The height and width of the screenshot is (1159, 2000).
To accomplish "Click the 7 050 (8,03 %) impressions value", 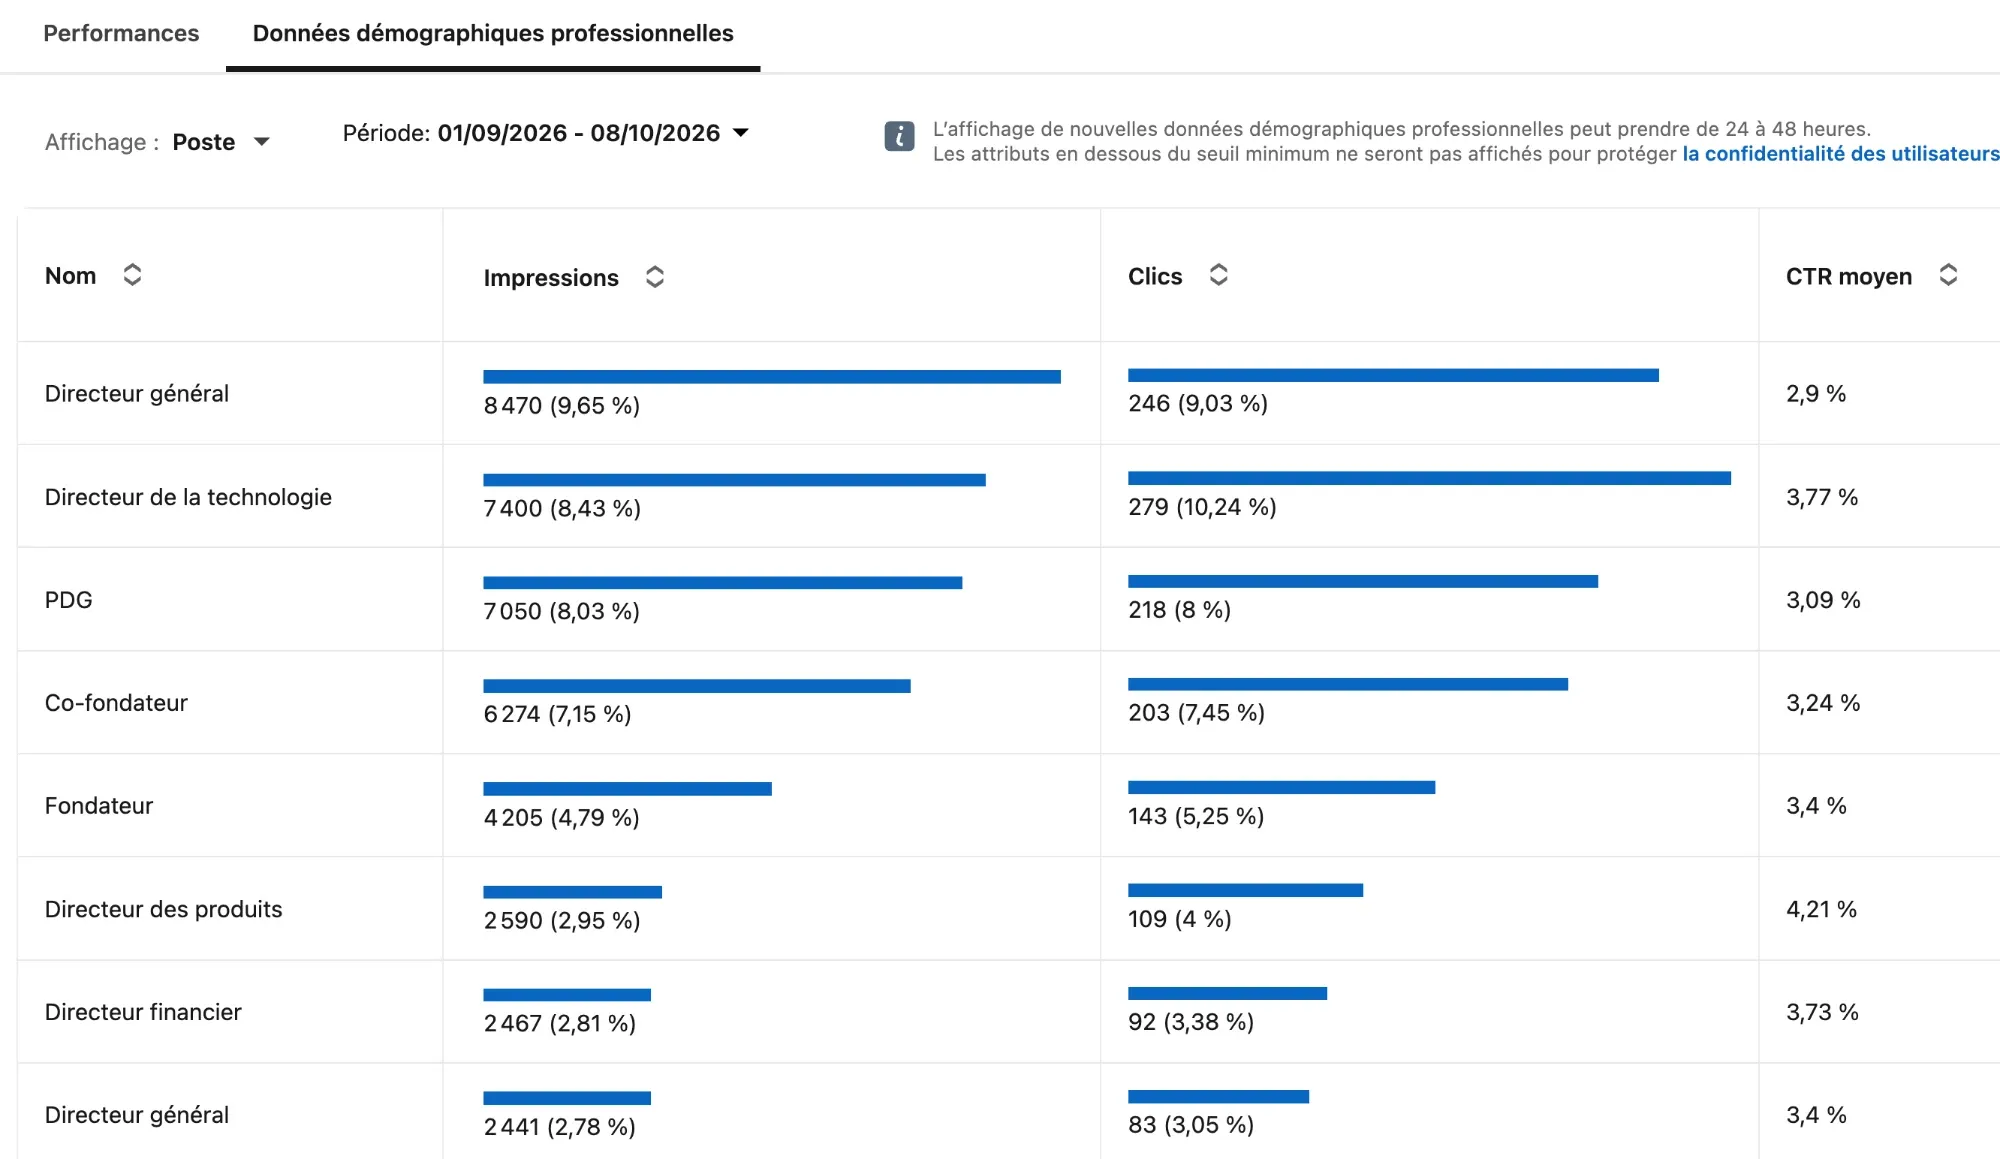I will [561, 612].
